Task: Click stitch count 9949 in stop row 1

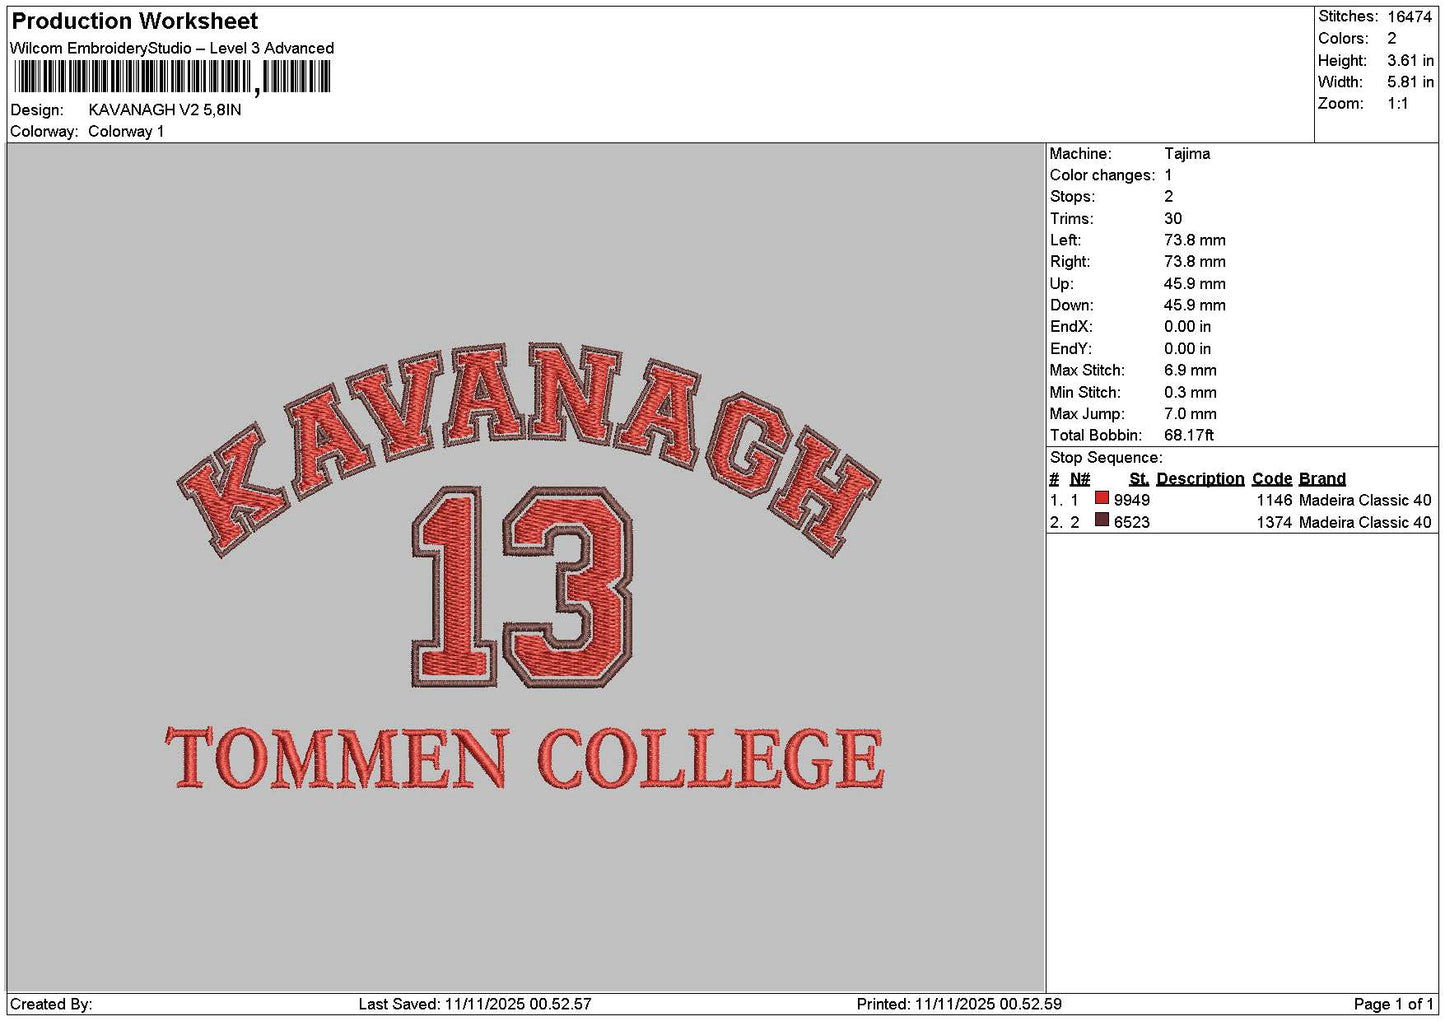Action: click(1132, 500)
